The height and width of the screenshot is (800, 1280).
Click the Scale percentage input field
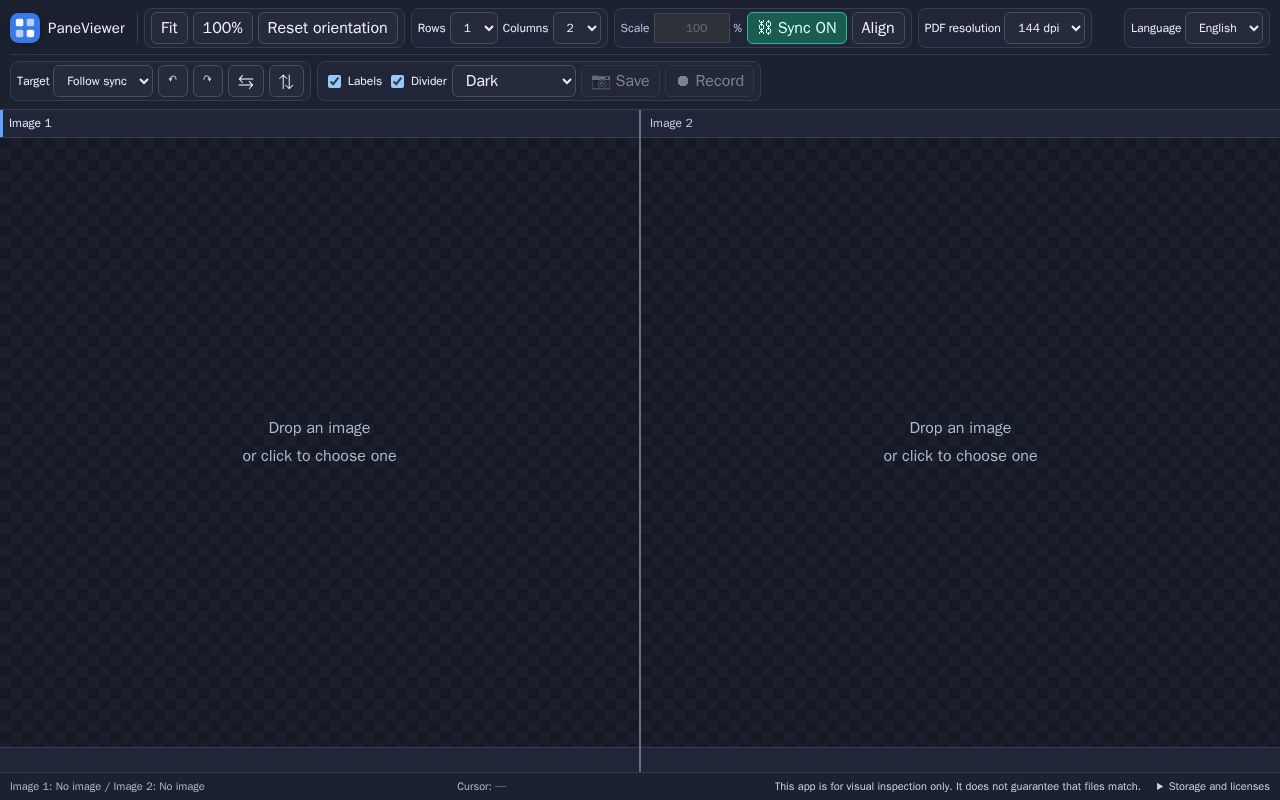click(x=692, y=28)
